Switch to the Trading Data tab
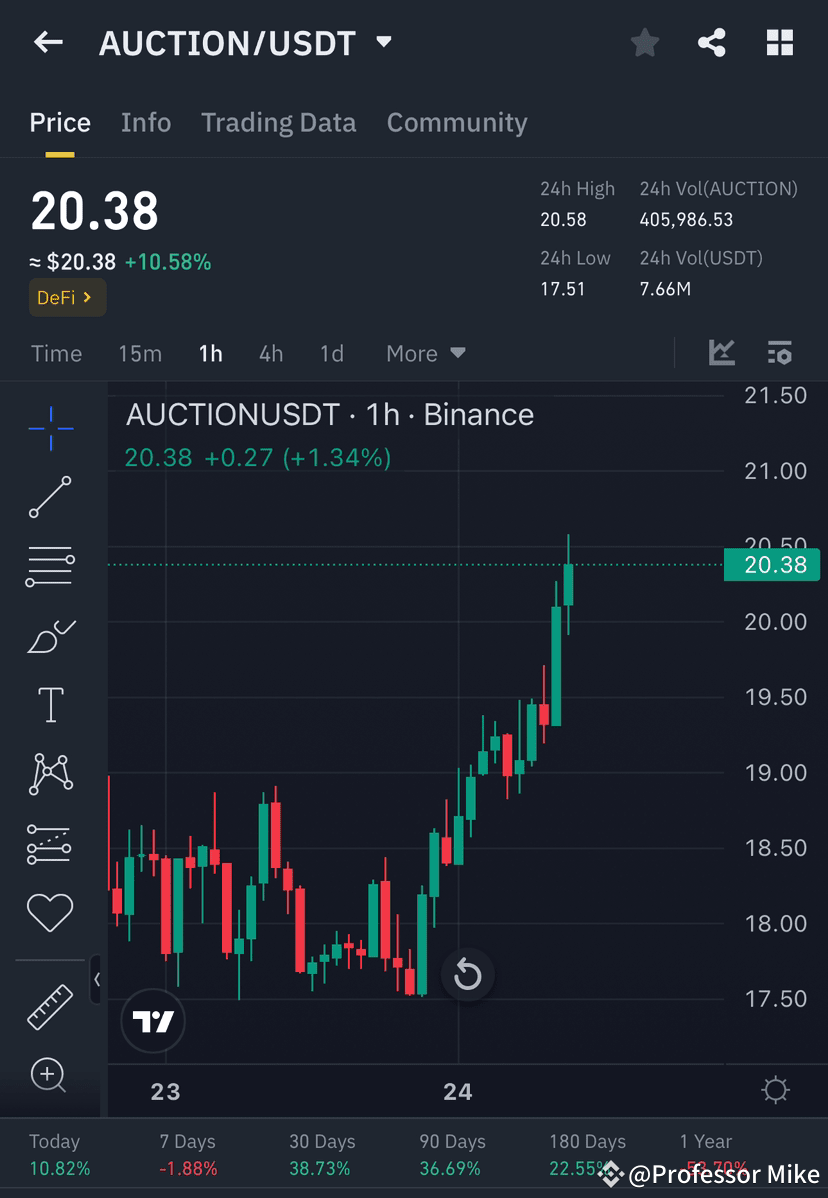This screenshot has width=828, height=1198. coord(279,122)
